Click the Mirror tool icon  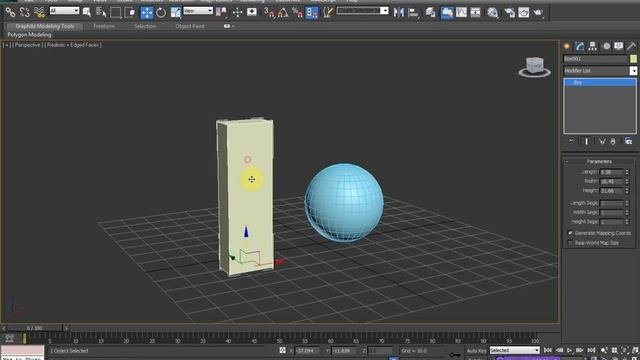tap(399, 13)
